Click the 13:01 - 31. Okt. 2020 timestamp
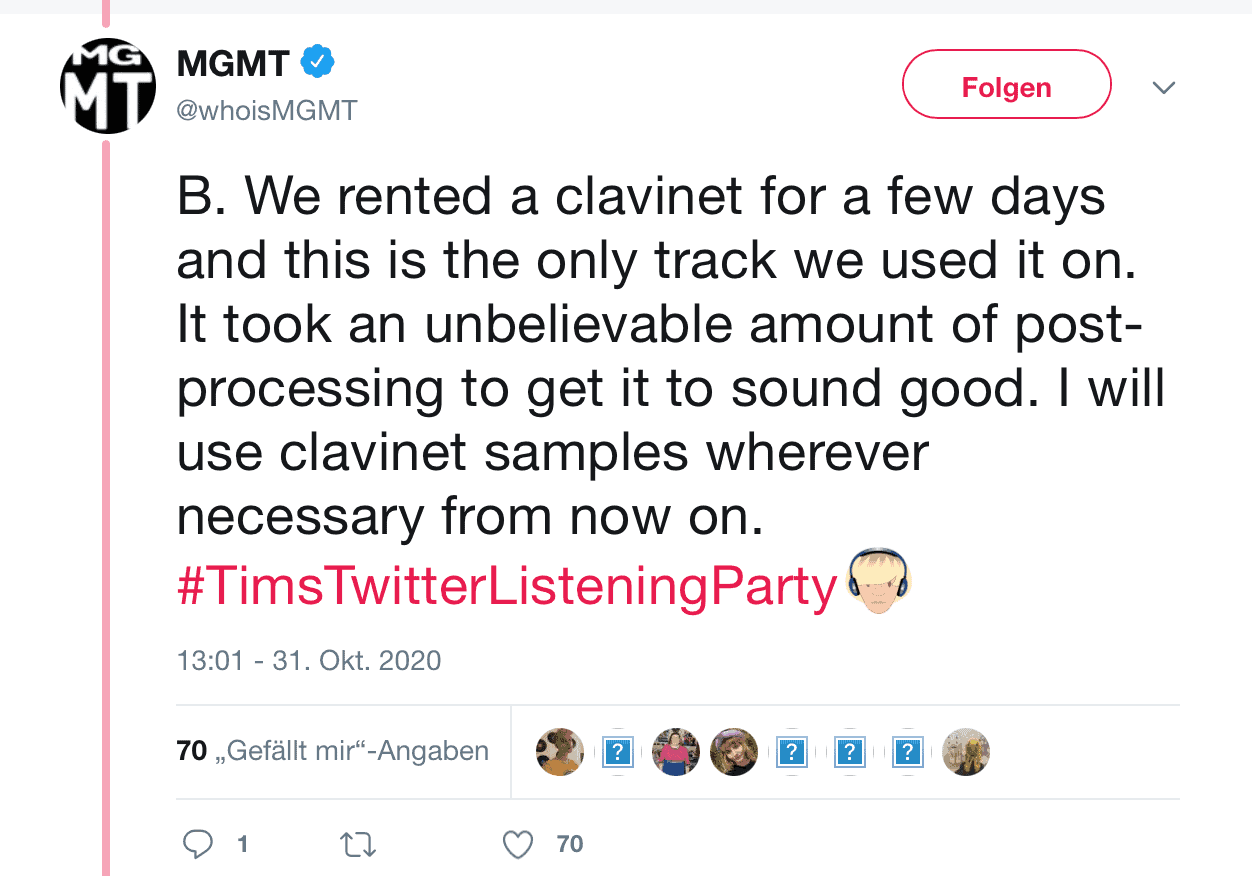The image size is (1252, 876). [308, 661]
